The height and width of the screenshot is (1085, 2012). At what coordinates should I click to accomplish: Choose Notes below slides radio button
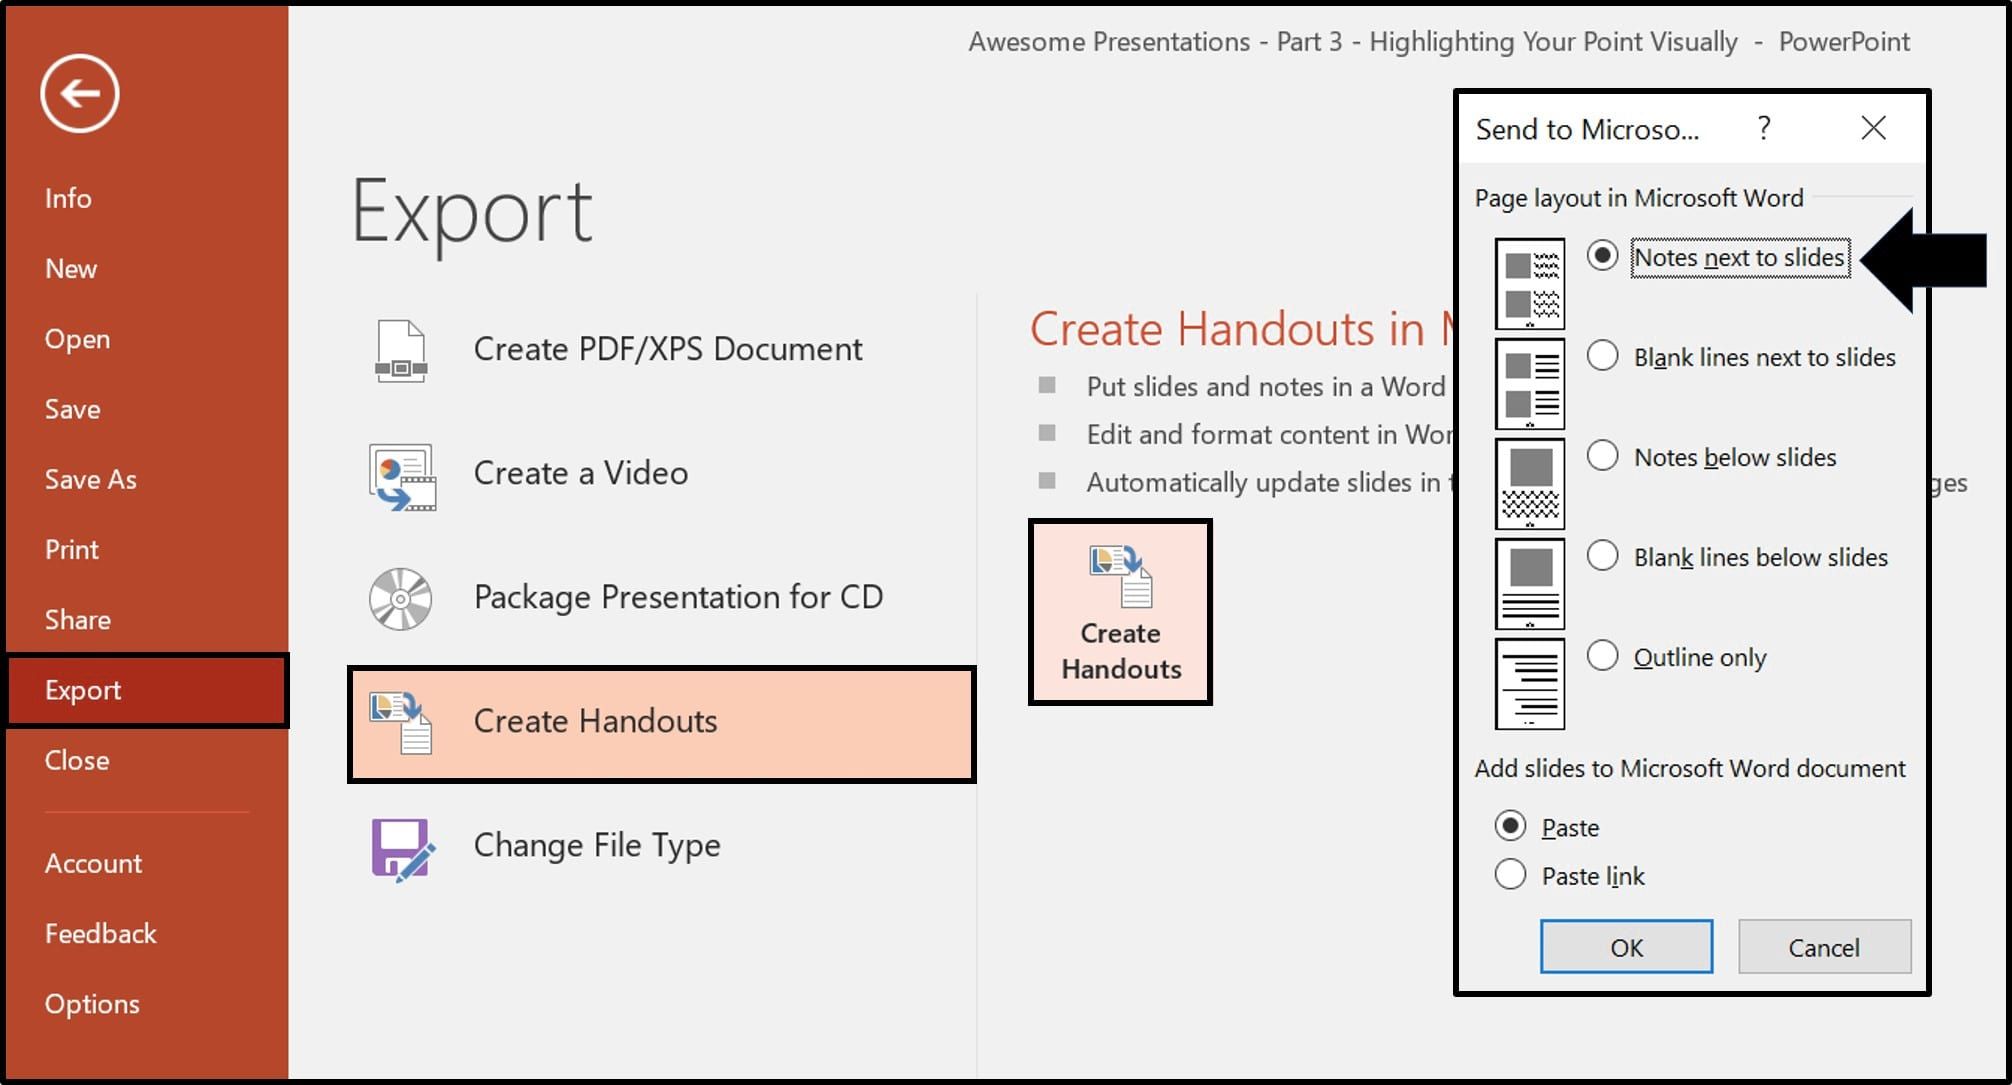click(x=1602, y=456)
